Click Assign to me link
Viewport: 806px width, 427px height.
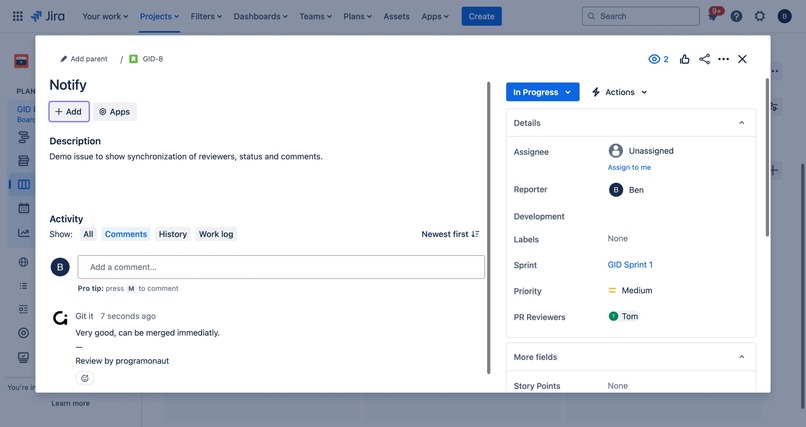[x=629, y=167]
